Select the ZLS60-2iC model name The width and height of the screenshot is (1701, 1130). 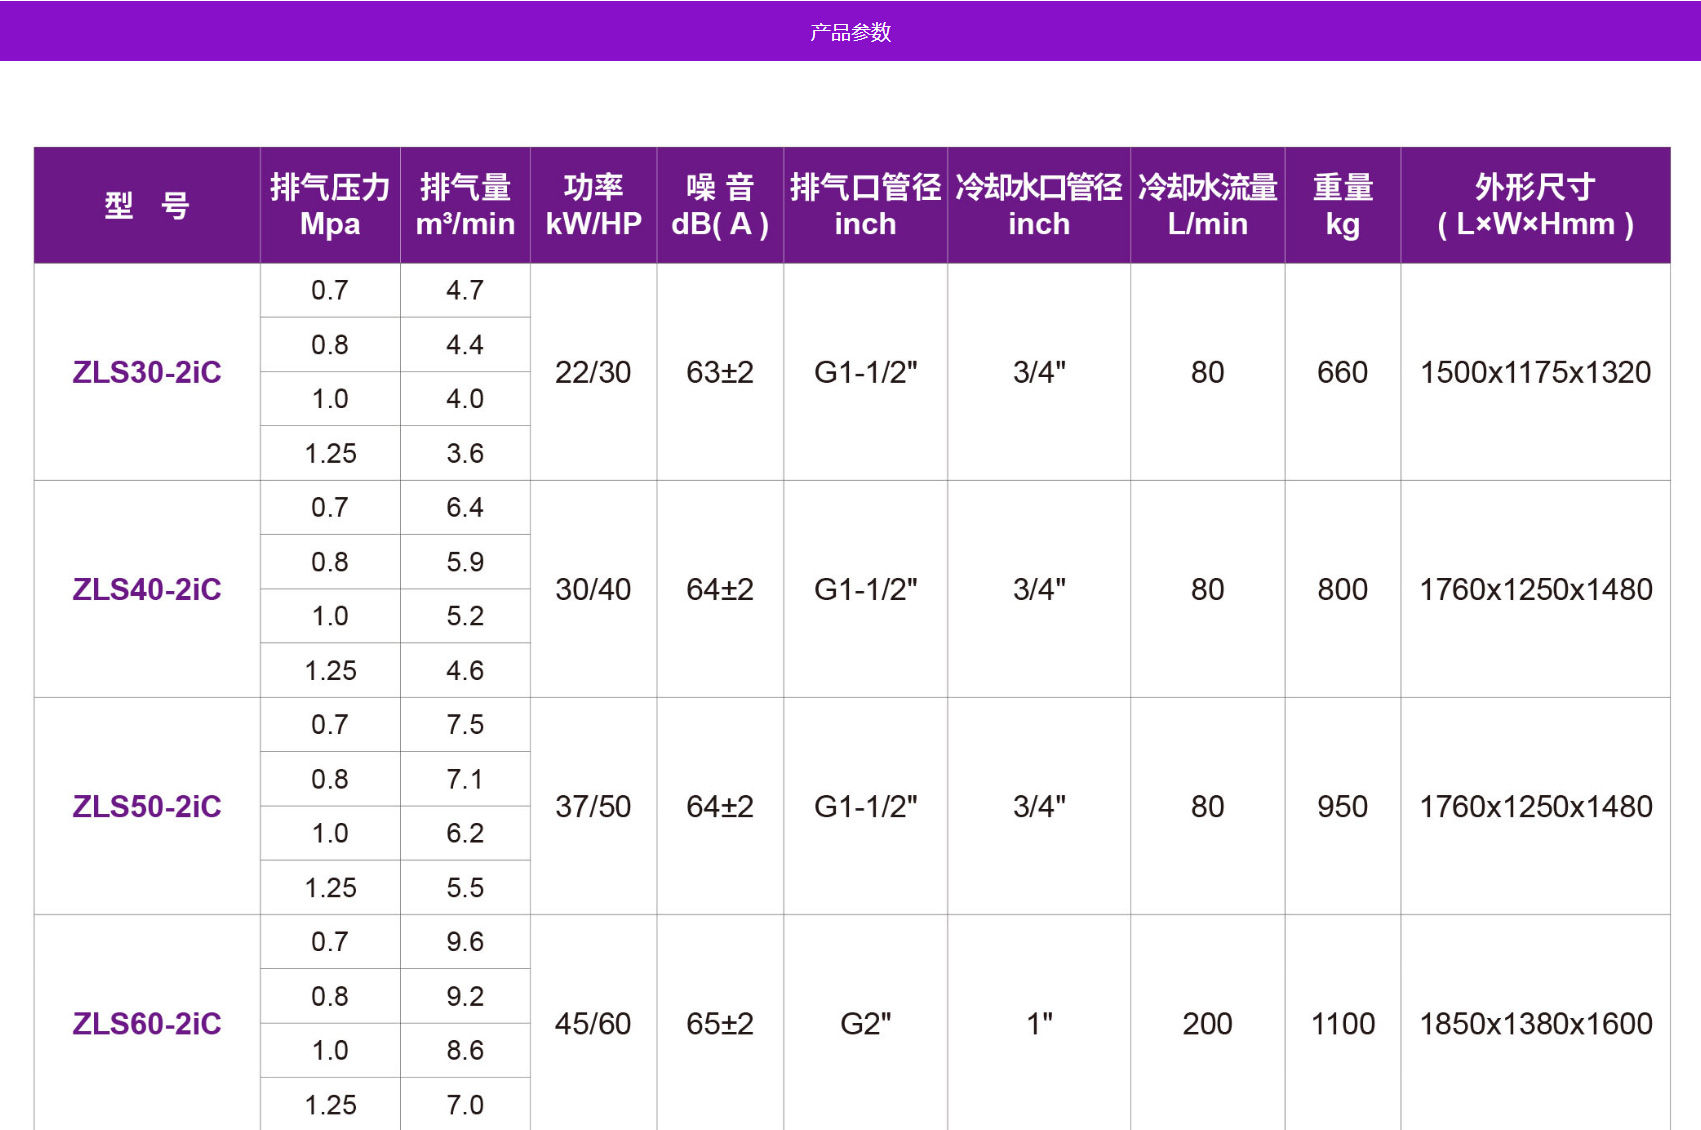point(147,1023)
